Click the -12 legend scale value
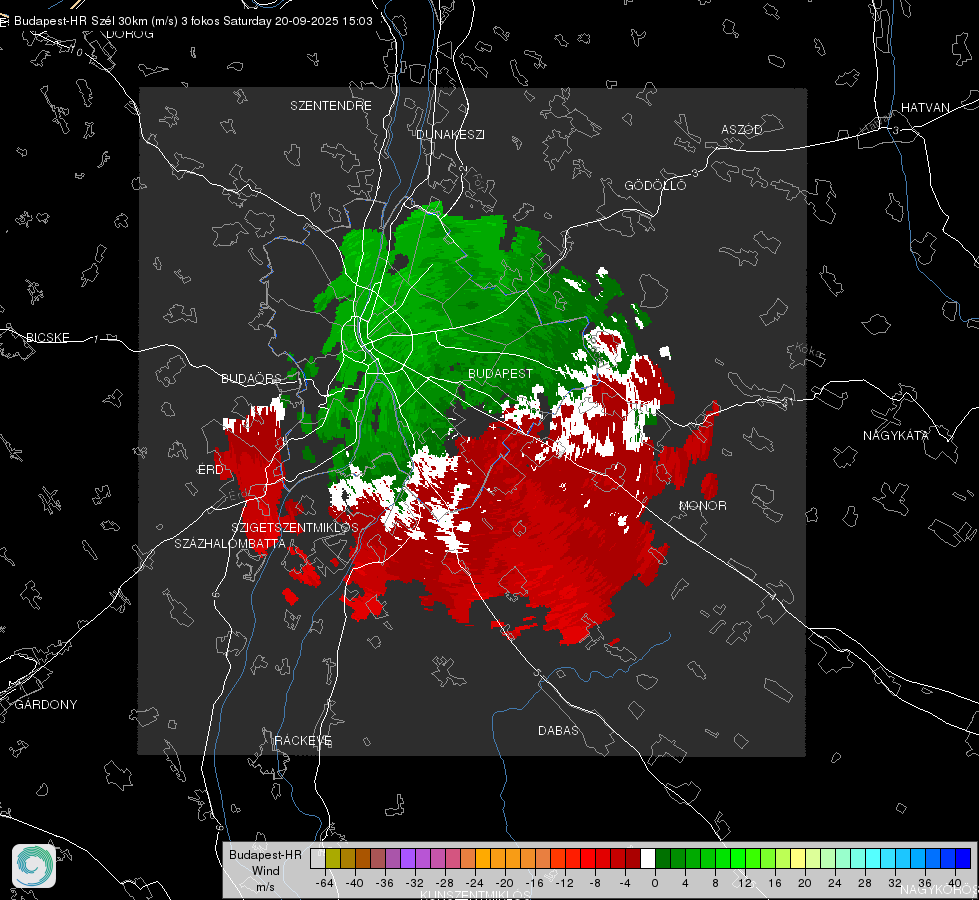Viewport: 979px width, 900px height. coord(564,883)
